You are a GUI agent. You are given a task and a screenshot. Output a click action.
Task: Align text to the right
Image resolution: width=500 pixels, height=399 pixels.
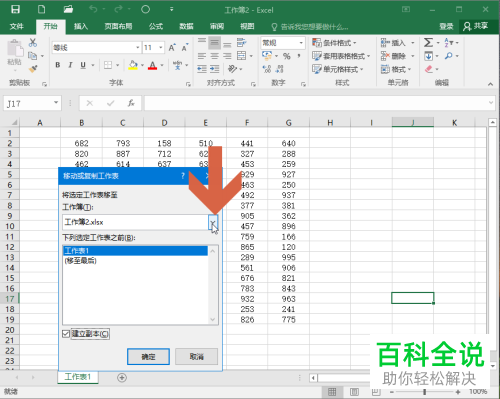tap(227, 56)
